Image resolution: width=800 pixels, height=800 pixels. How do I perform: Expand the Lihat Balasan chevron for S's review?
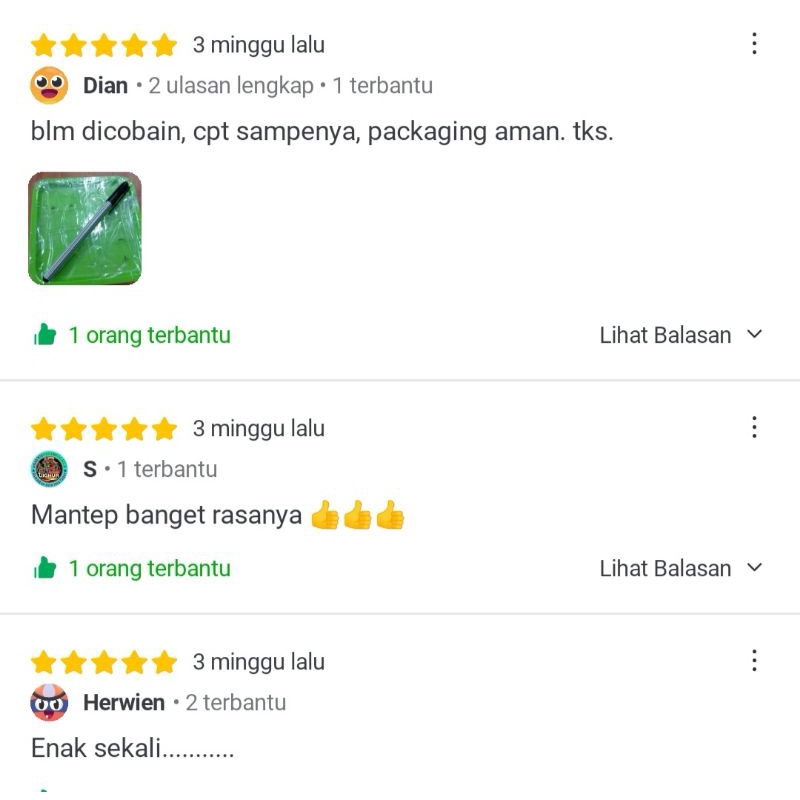(754, 567)
